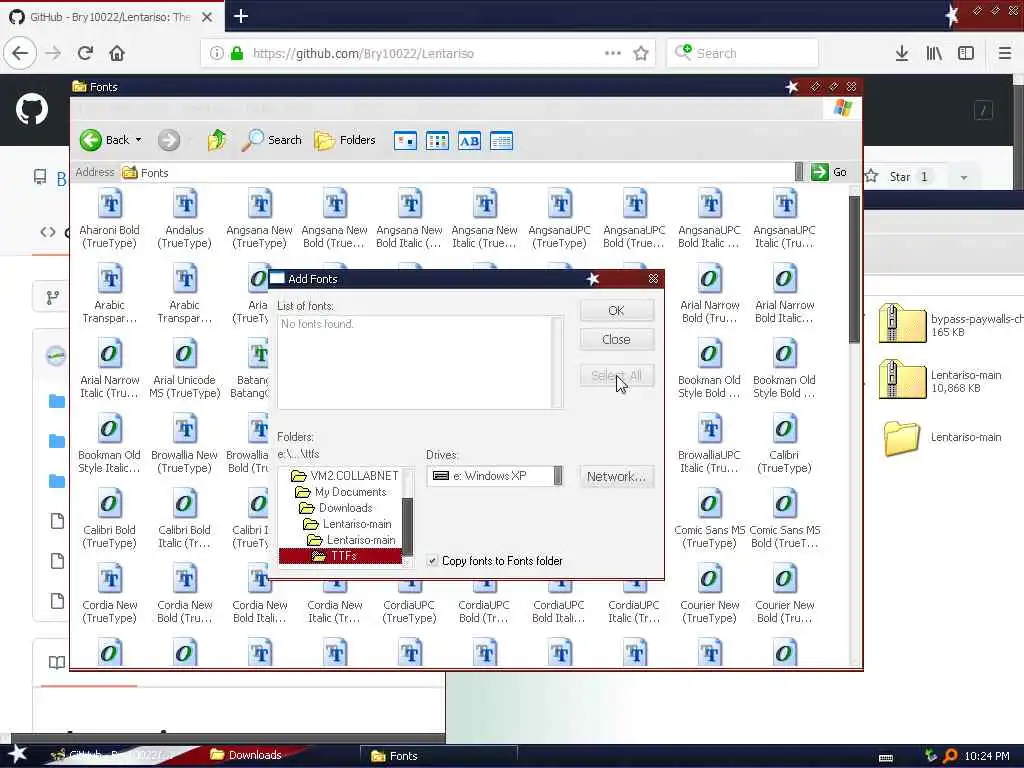Open the Back history dropdown arrow

click(138, 140)
